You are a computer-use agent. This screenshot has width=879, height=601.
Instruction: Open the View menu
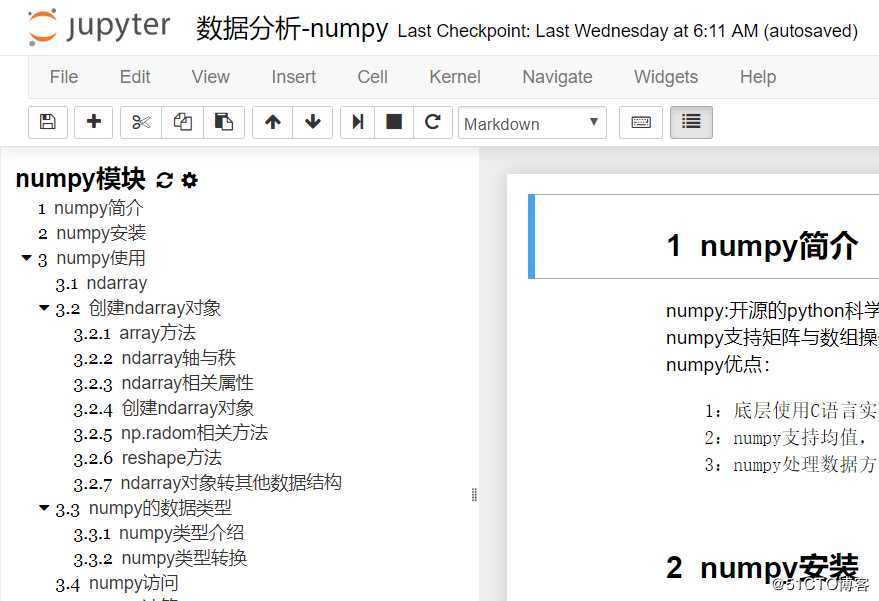coord(211,76)
